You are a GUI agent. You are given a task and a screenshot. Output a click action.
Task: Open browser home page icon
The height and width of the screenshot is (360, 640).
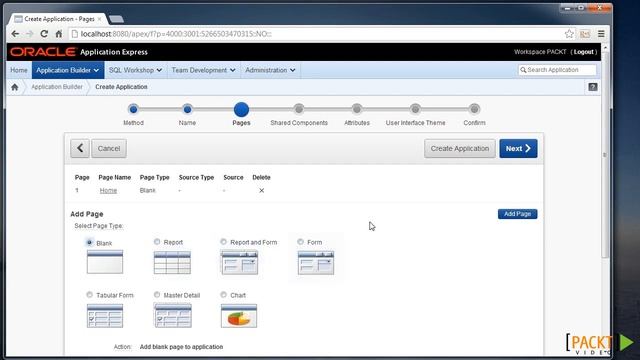[59, 34]
